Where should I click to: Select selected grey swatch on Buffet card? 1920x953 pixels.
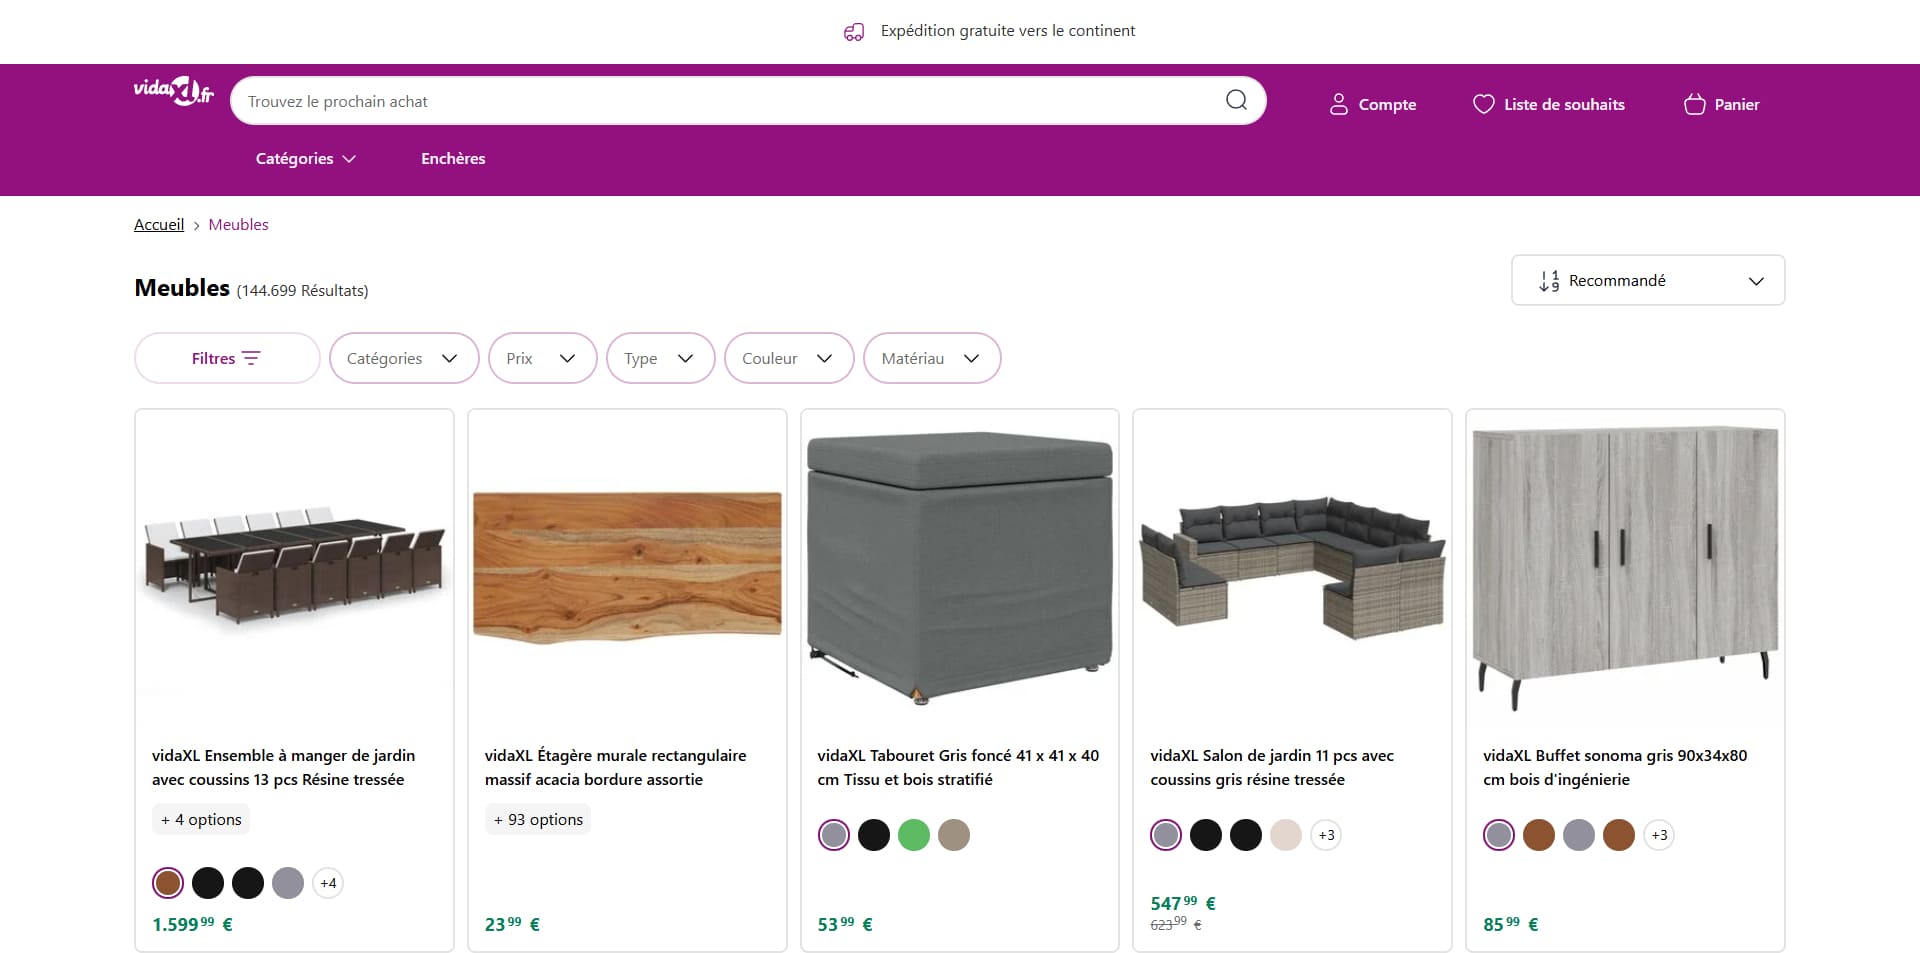point(1499,835)
